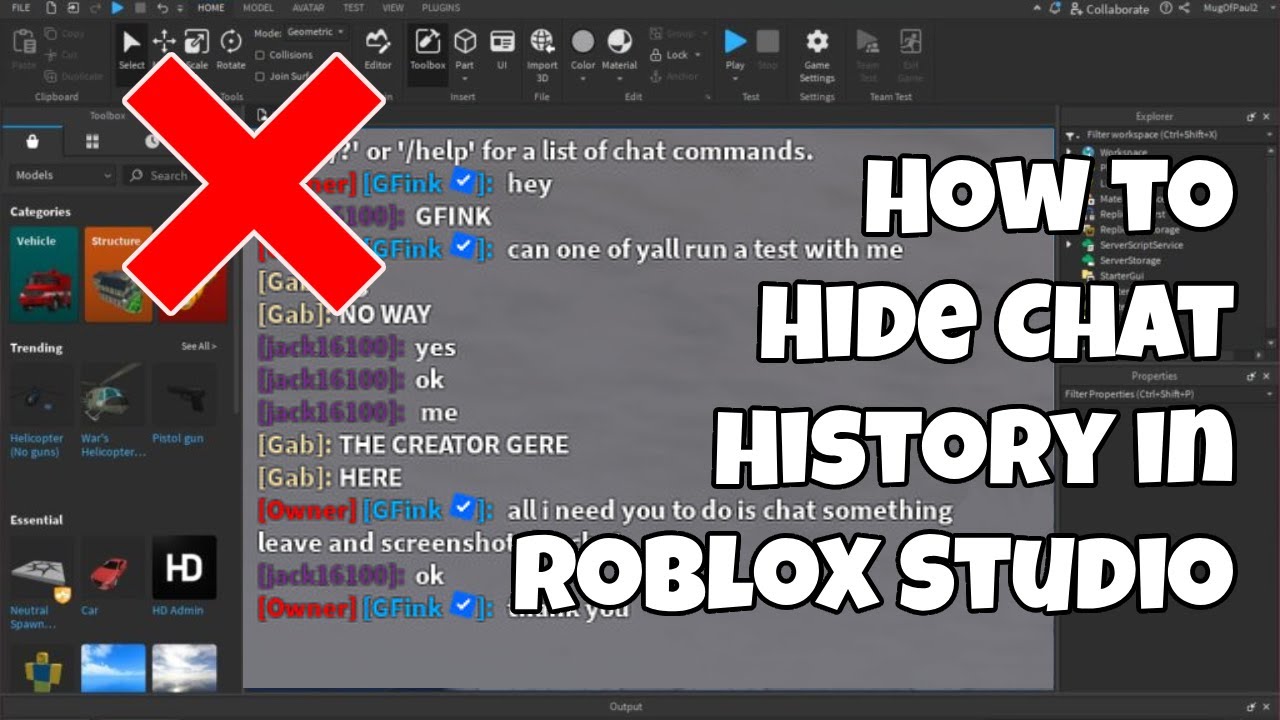Open the Structure category card
The image size is (1280, 720).
118,275
